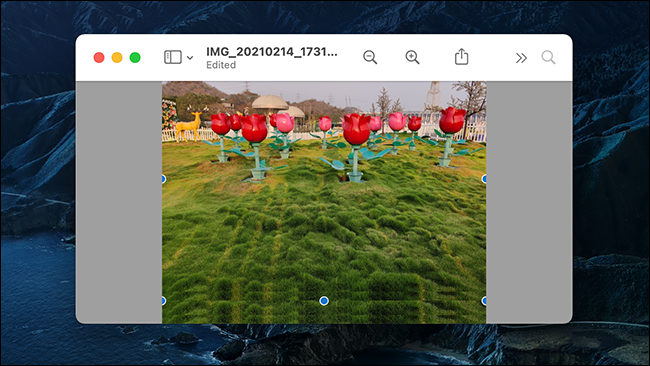Zoom out with the minus magnifier
650x366 pixels.
(370, 57)
